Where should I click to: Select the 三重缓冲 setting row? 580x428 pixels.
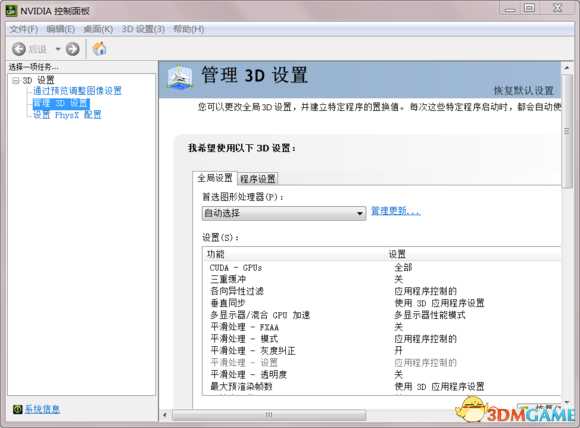tap(382, 279)
